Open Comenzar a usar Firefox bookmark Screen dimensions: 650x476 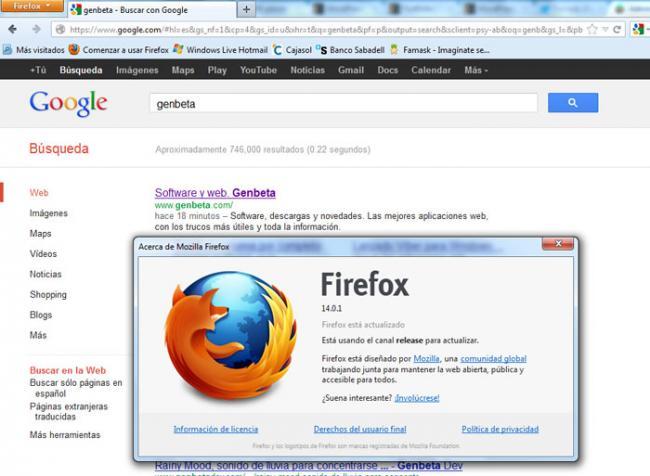pyautogui.click(x=119, y=50)
